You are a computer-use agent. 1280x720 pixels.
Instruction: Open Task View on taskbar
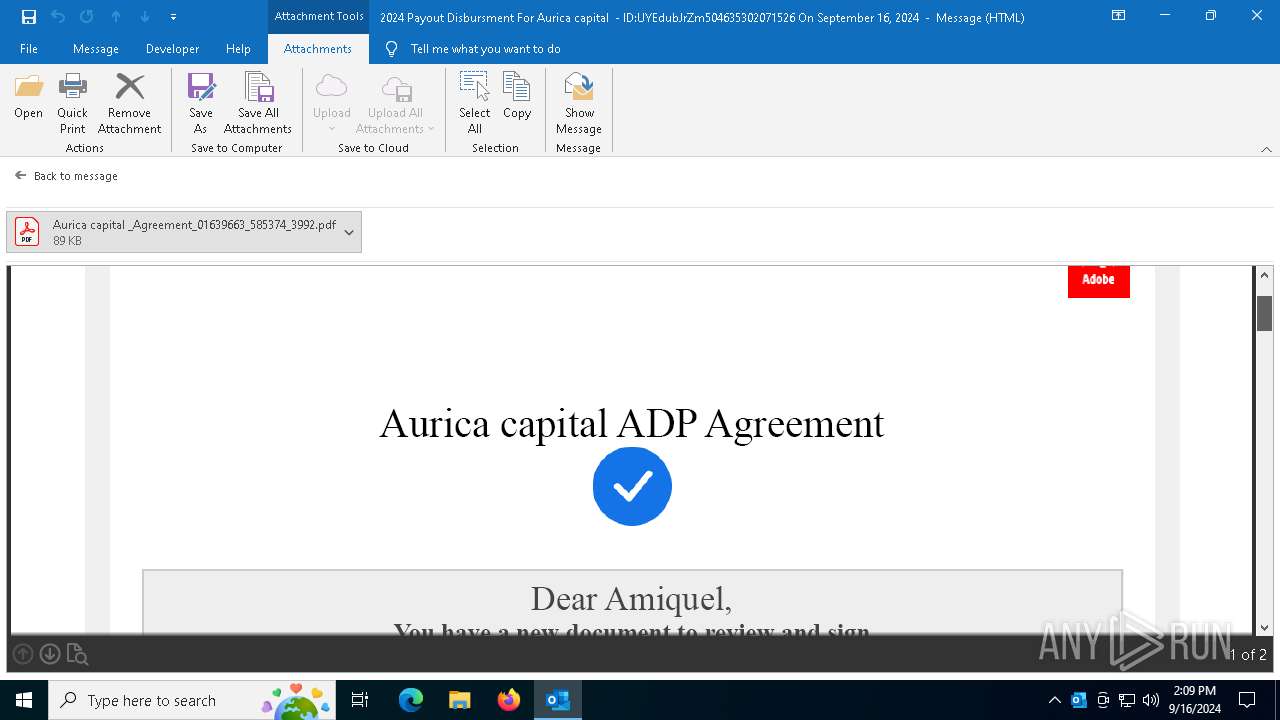360,700
